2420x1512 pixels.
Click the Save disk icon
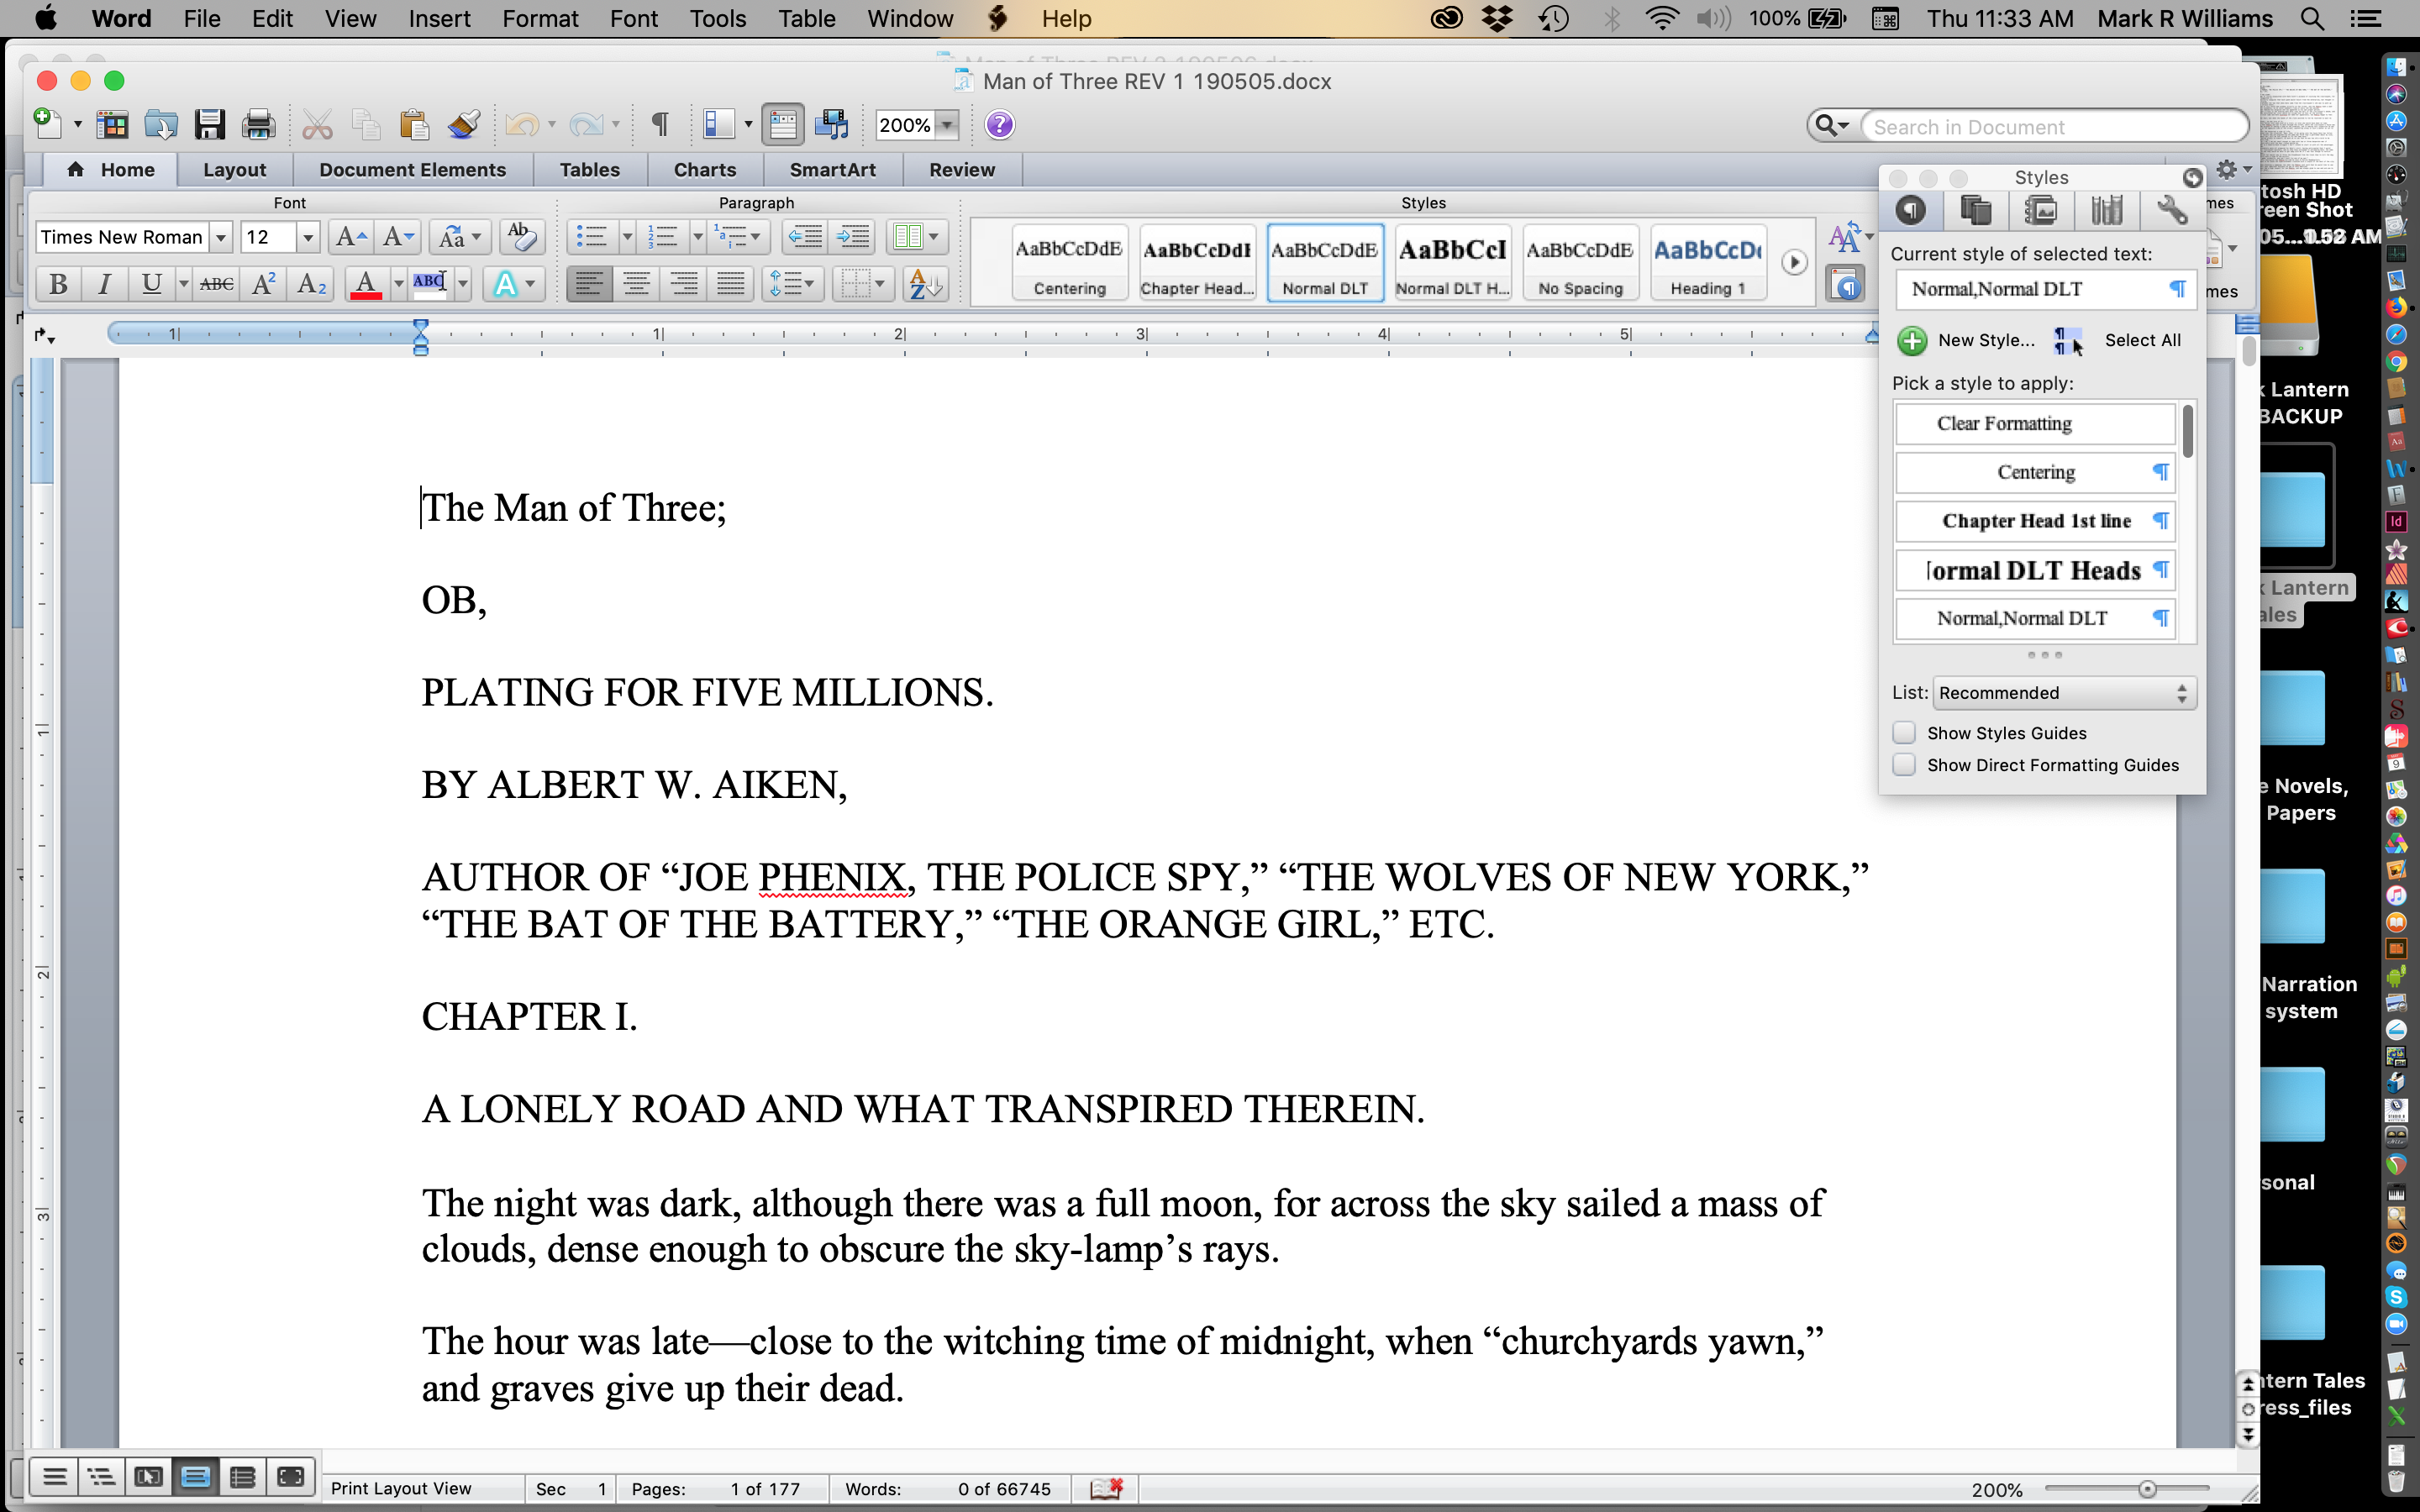[x=210, y=125]
